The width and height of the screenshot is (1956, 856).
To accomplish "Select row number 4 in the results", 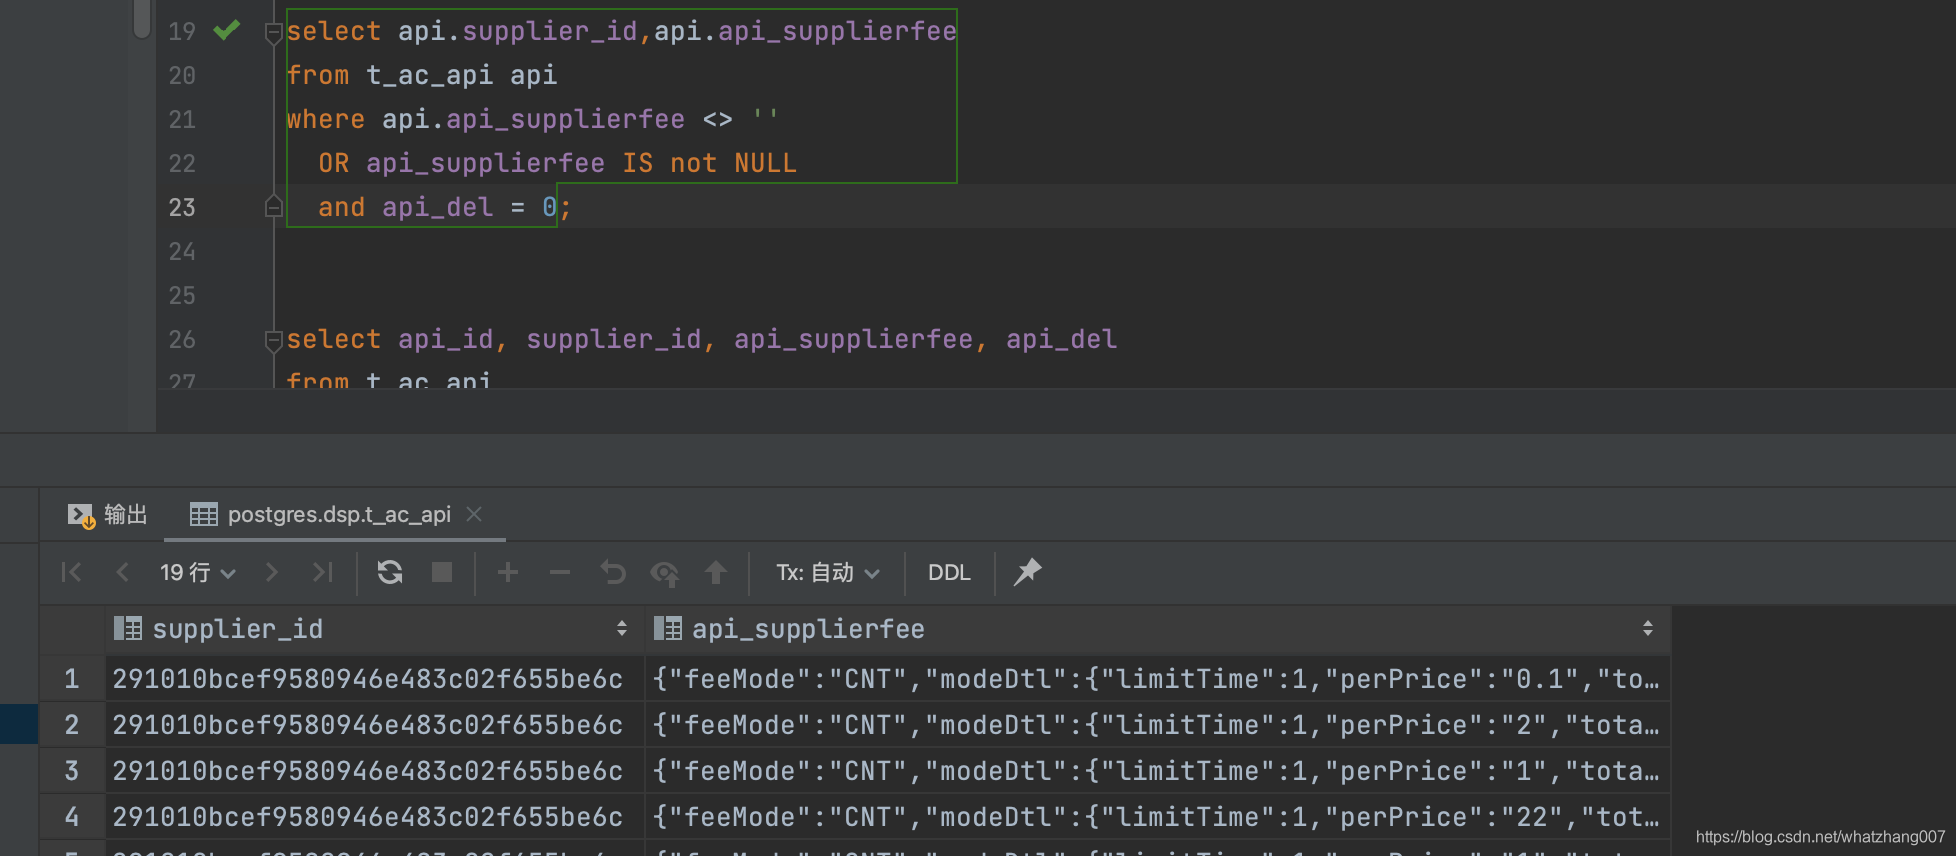I will click(72, 817).
